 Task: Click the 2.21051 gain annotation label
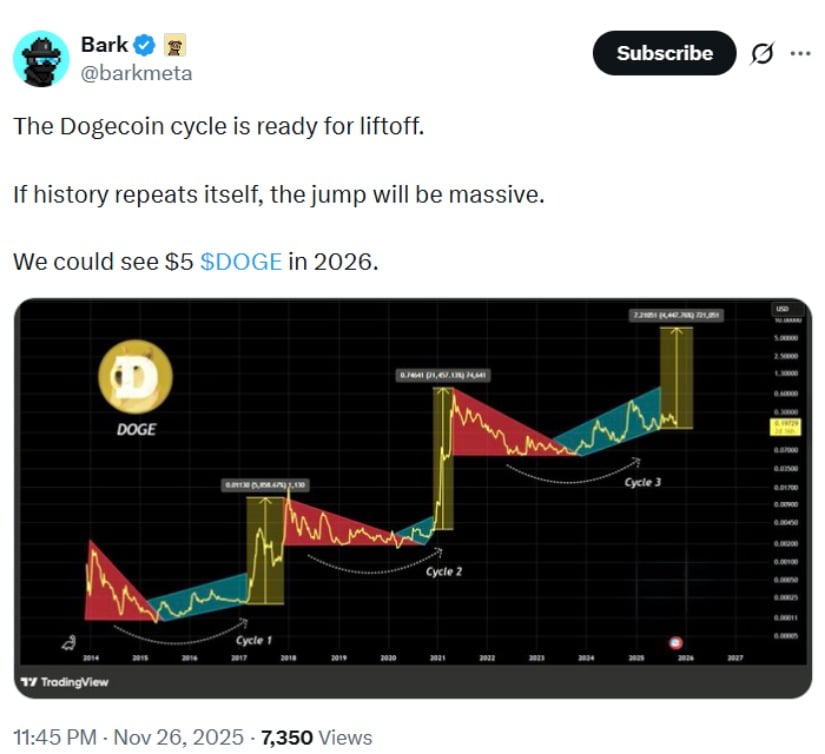tap(676, 313)
